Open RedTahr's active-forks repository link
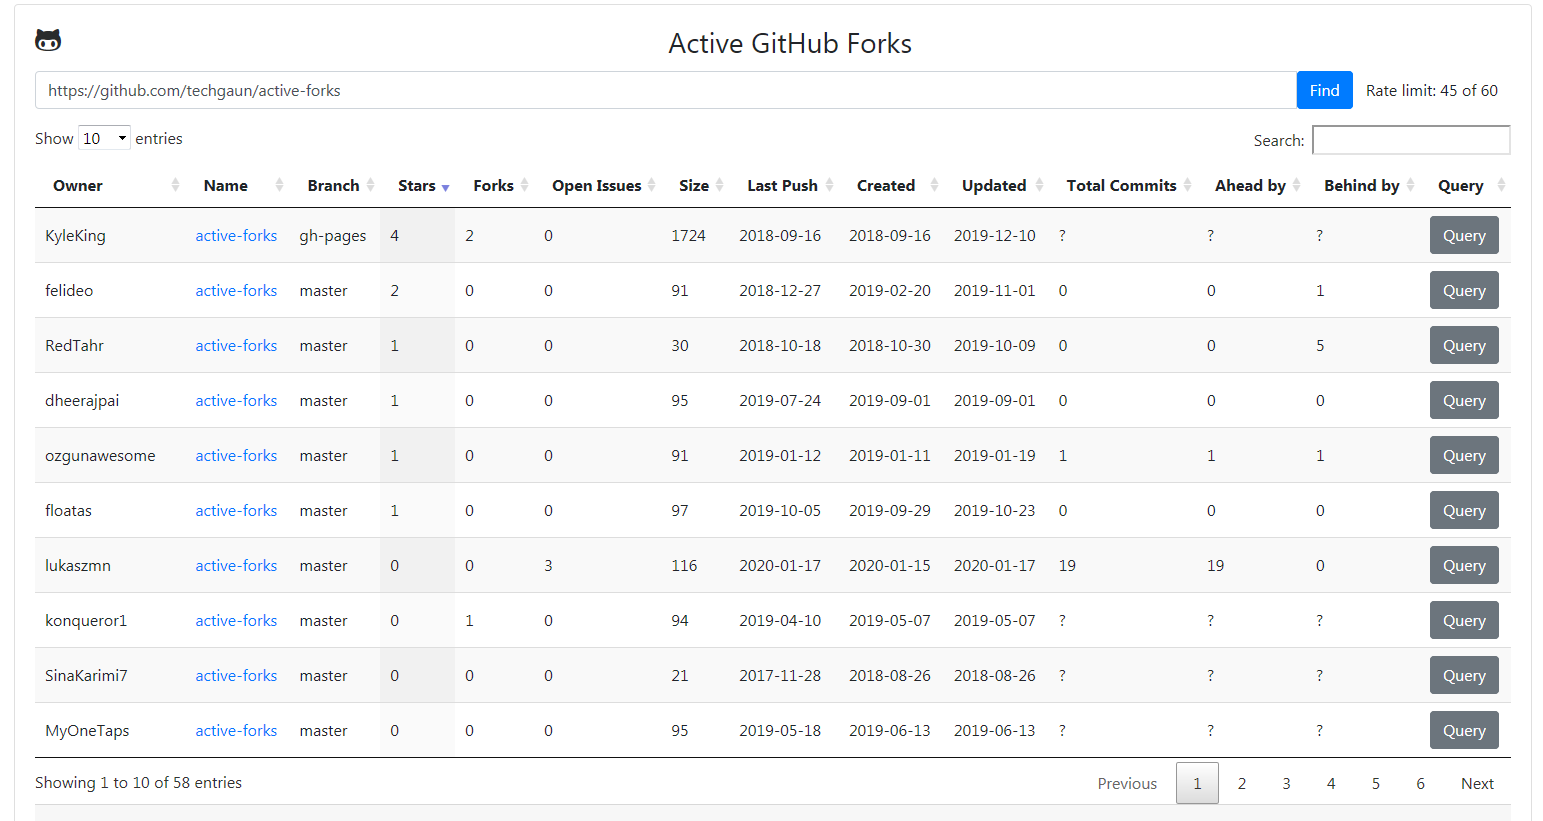The width and height of the screenshot is (1543, 821). tap(236, 345)
